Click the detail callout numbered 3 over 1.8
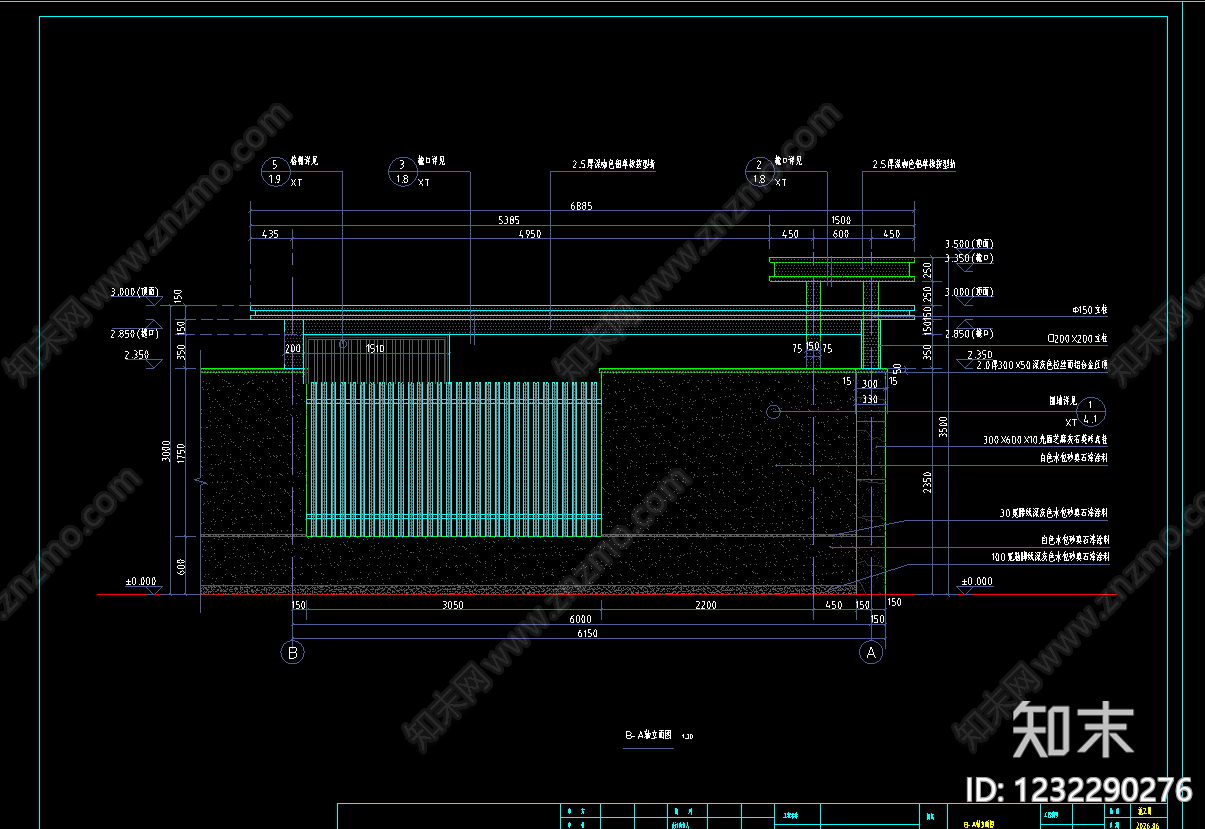 [403, 172]
